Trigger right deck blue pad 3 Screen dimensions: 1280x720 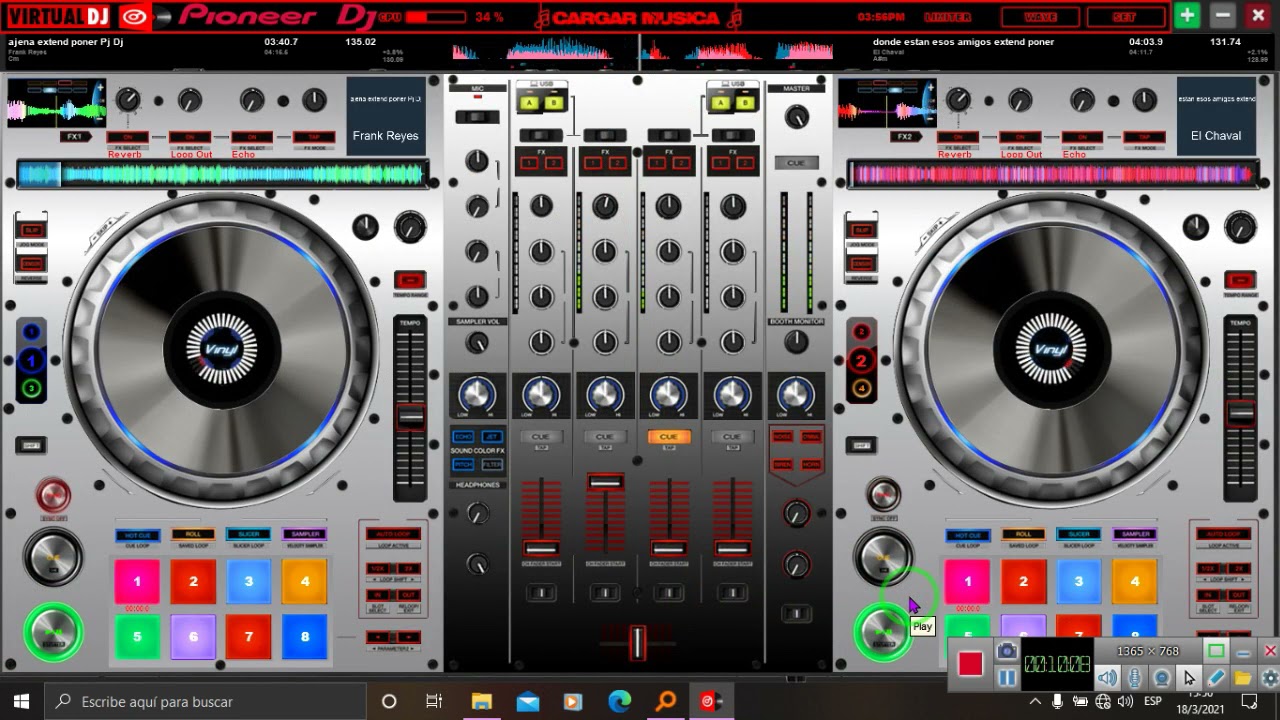1079,581
